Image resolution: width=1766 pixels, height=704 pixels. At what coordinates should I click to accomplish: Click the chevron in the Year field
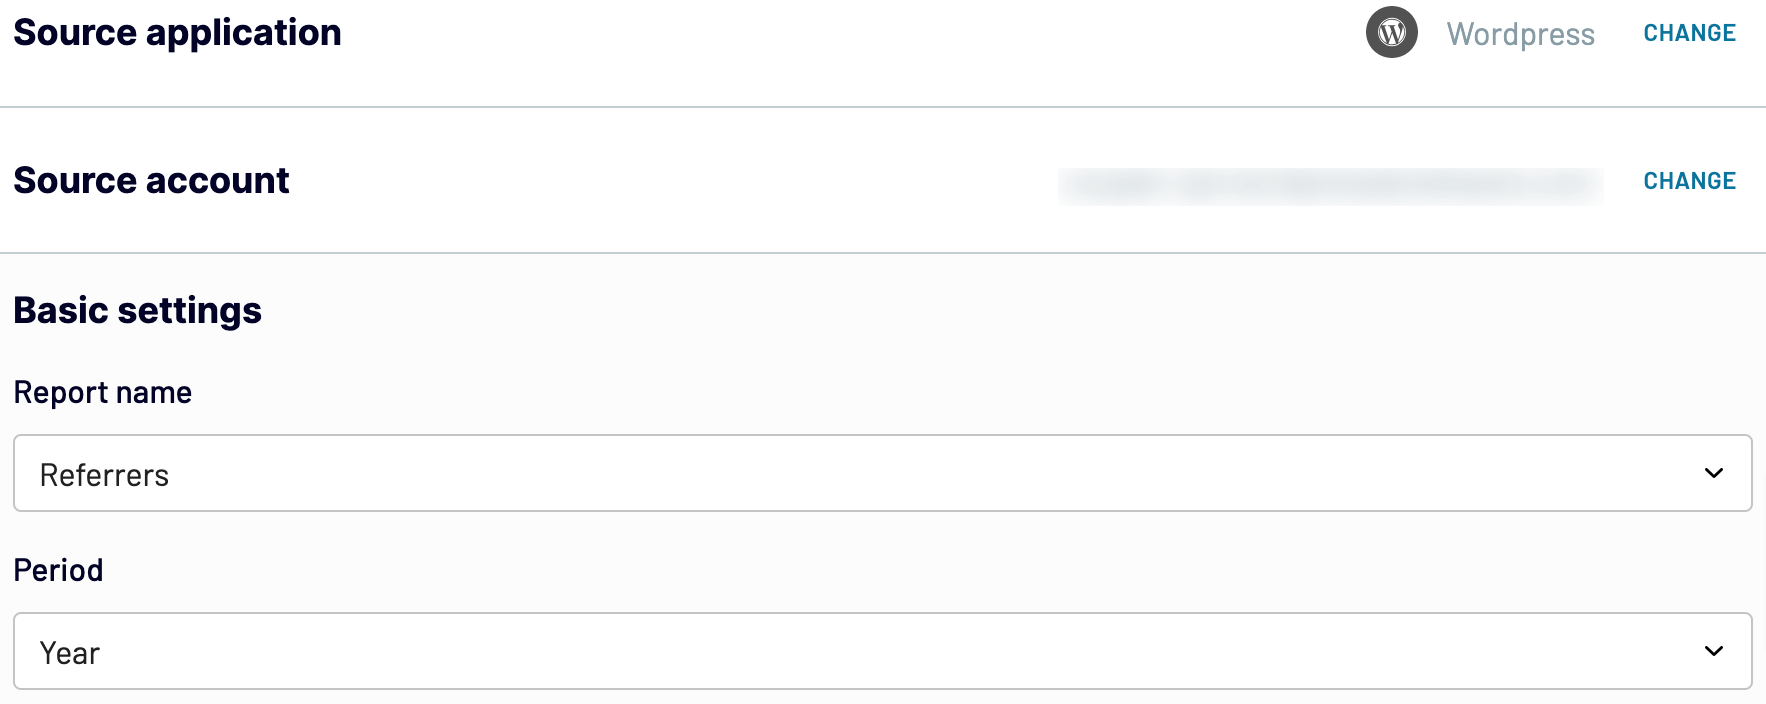pos(1713,651)
